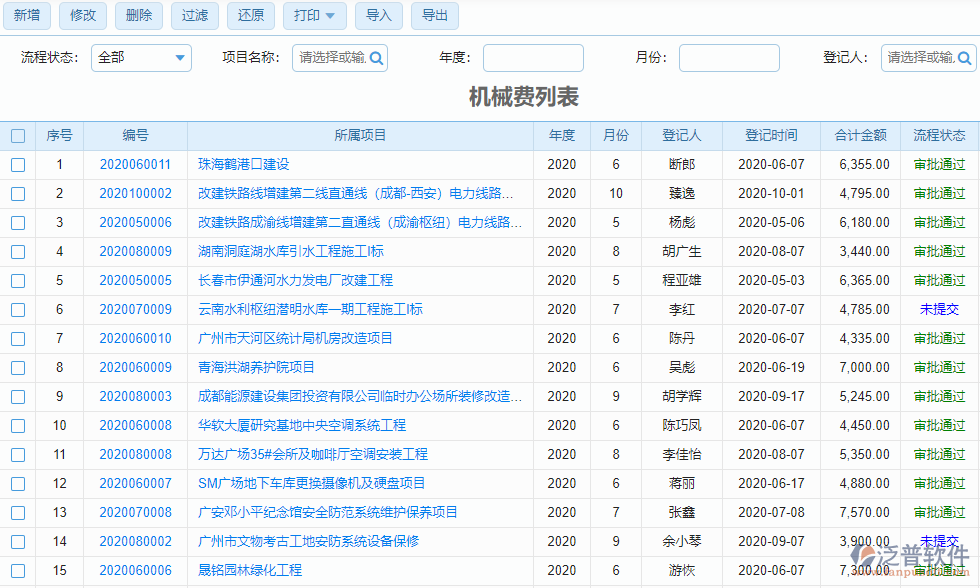980x588 pixels.
Task: Open the 打印 dropdown arrow
Action: click(x=331, y=16)
